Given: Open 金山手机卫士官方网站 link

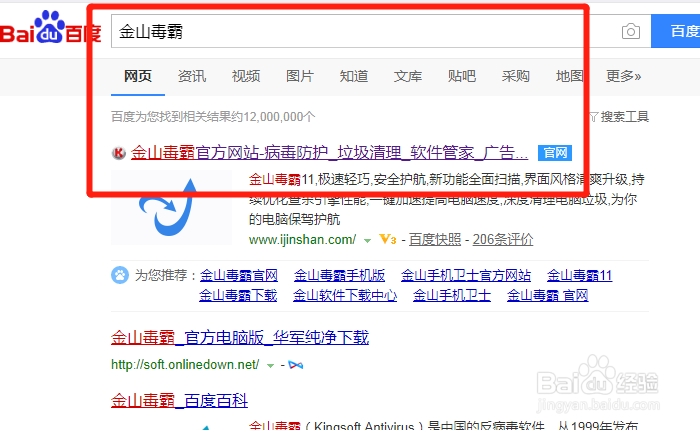Looking at the screenshot, I should (x=466, y=276).
